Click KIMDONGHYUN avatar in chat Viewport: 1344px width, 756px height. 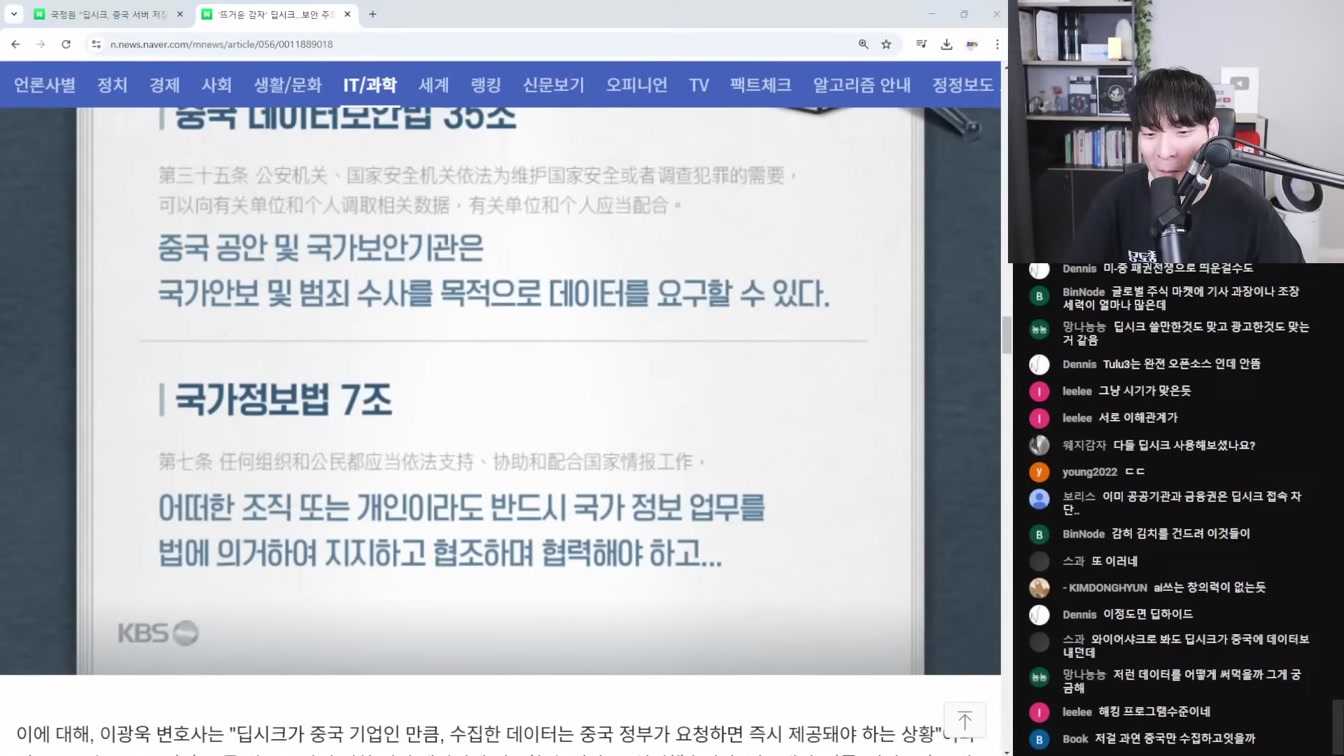point(1040,588)
